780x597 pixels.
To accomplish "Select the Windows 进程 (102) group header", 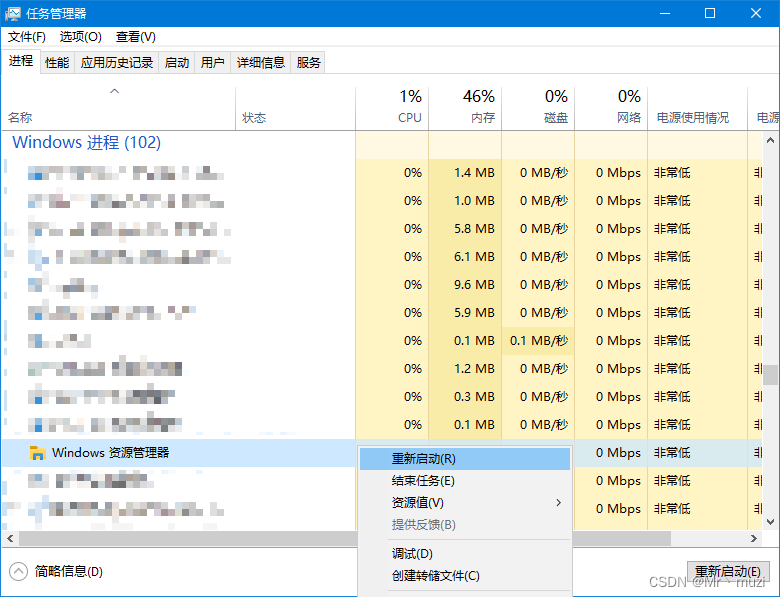I will pyautogui.click(x=87, y=143).
